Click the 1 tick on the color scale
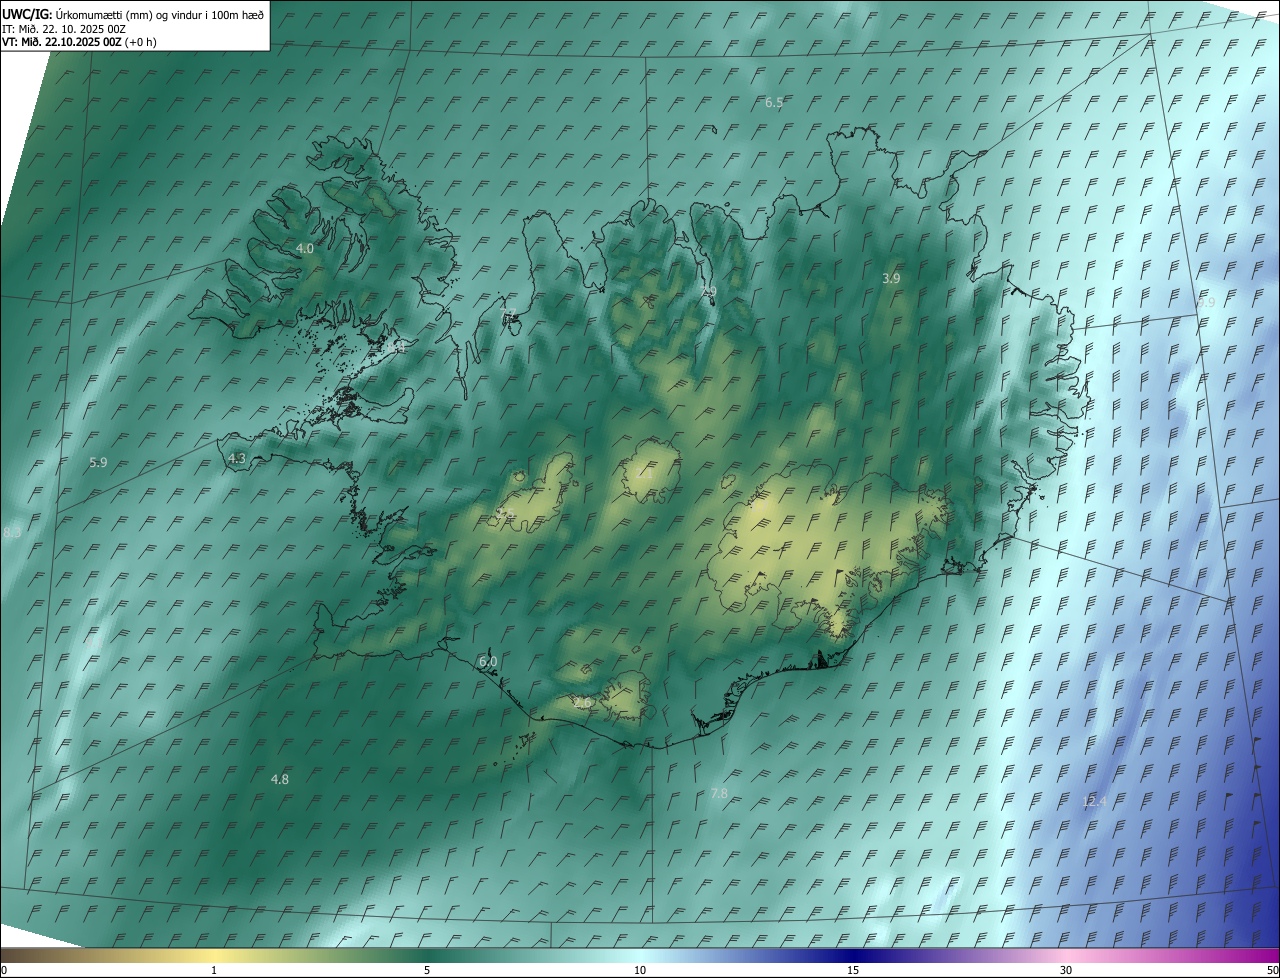The height and width of the screenshot is (978, 1280). pyautogui.click(x=214, y=970)
